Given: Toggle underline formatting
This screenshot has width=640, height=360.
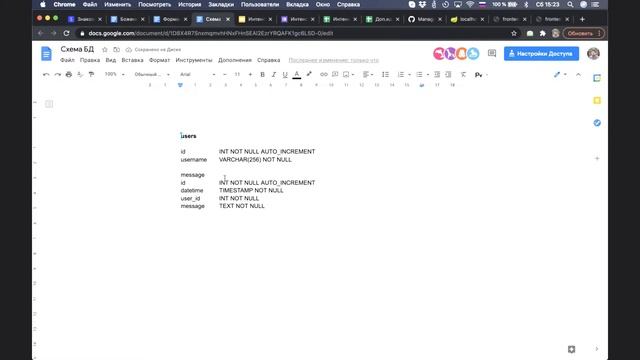Looking at the screenshot, I should [x=285, y=74].
